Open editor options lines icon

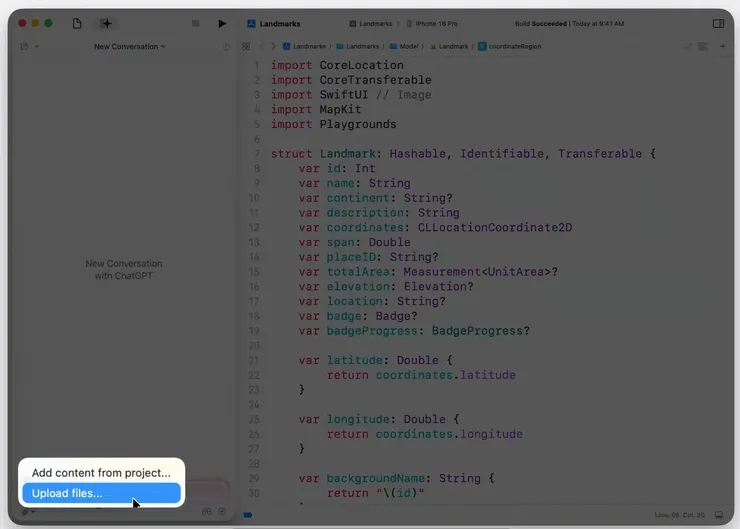tap(703, 46)
